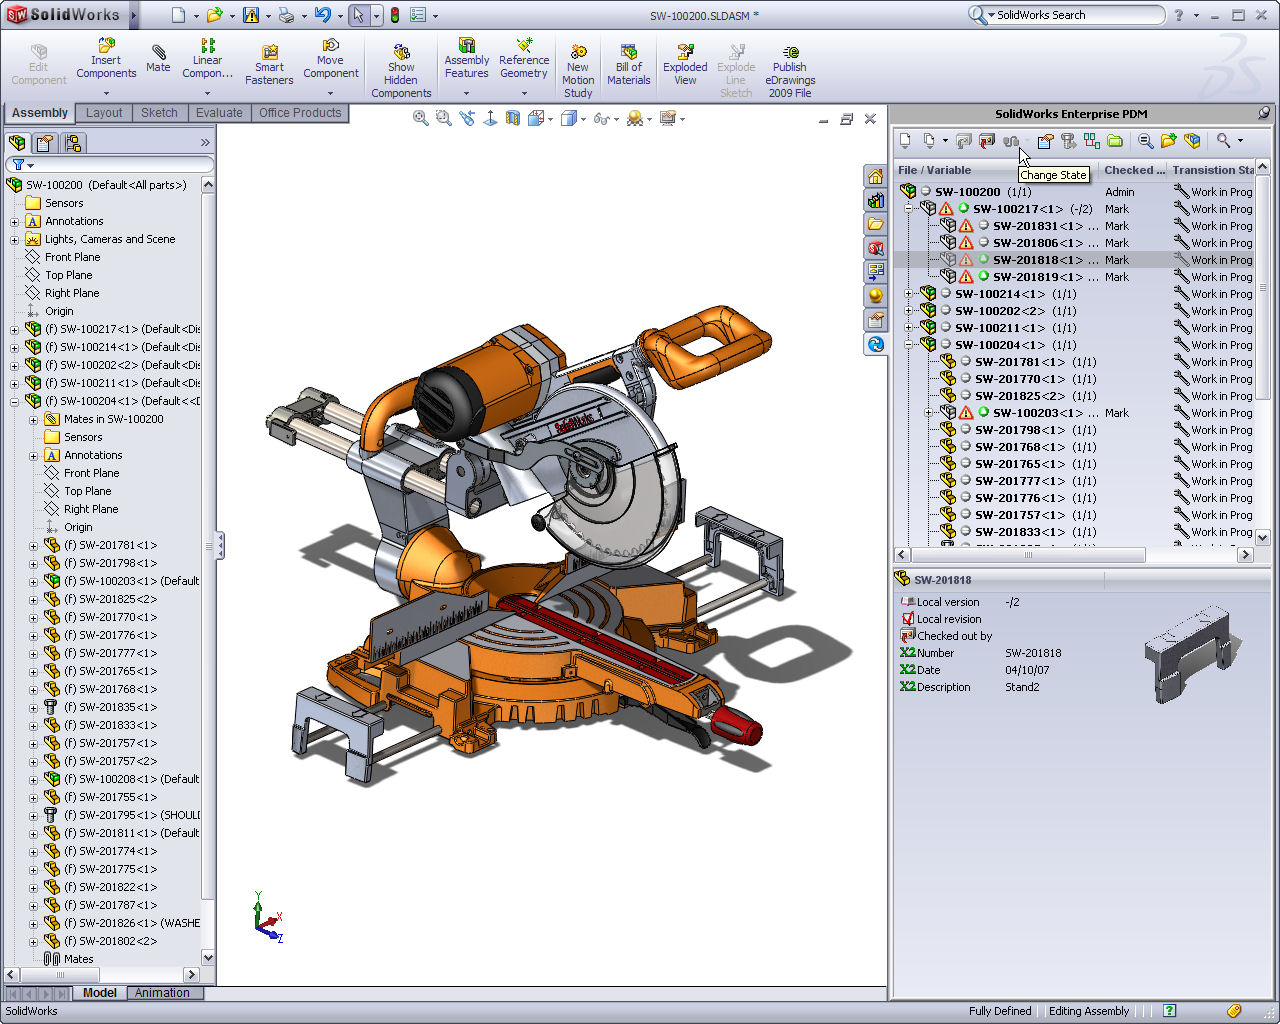This screenshot has width=1280, height=1024.
Task: Select the Mates in SW-100200 folder
Action: coord(113,419)
